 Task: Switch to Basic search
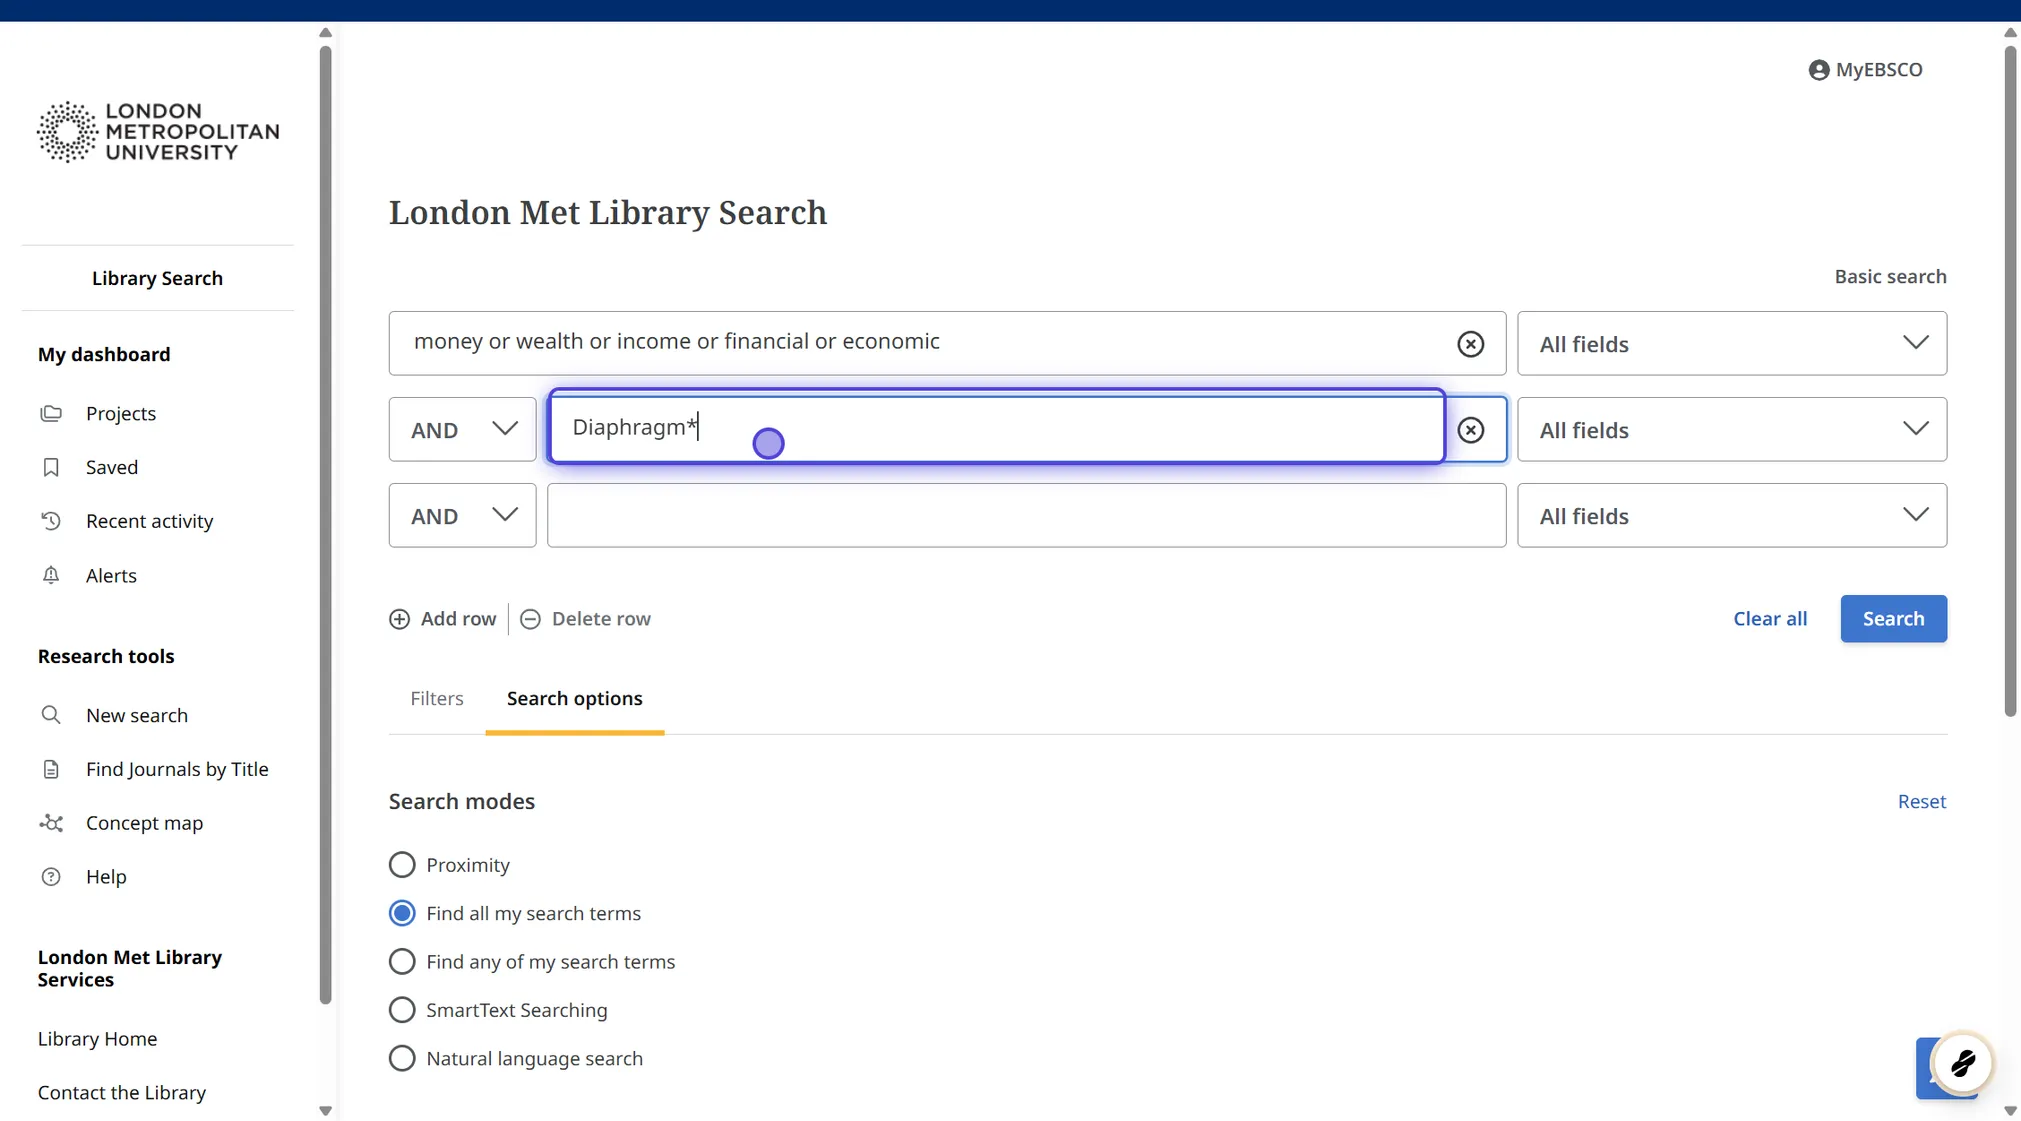1890,277
